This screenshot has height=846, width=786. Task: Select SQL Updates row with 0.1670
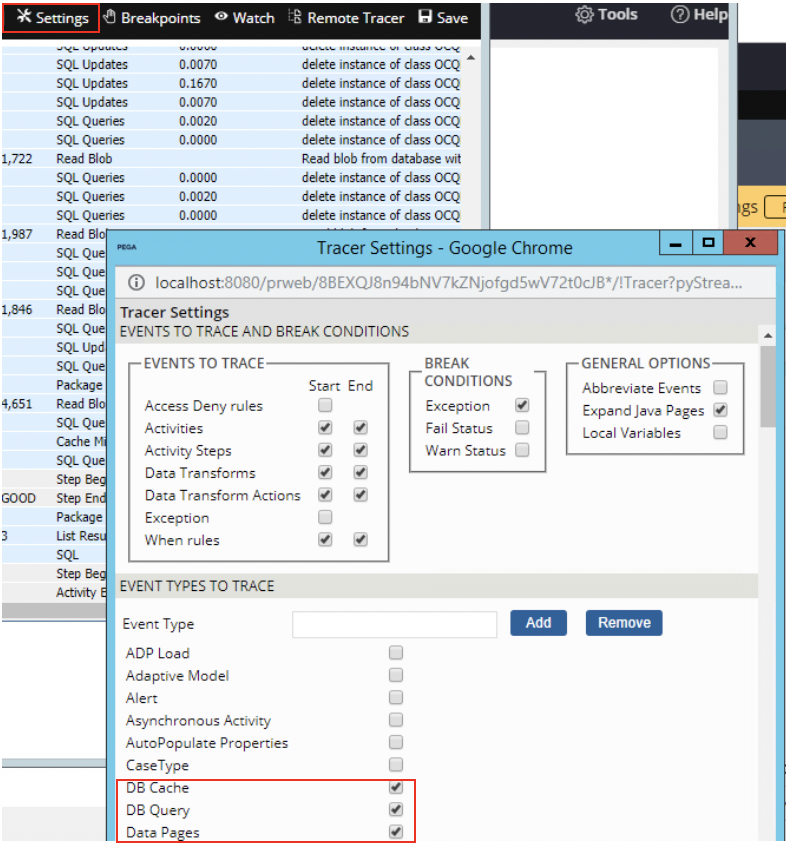[x=232, y=83]
